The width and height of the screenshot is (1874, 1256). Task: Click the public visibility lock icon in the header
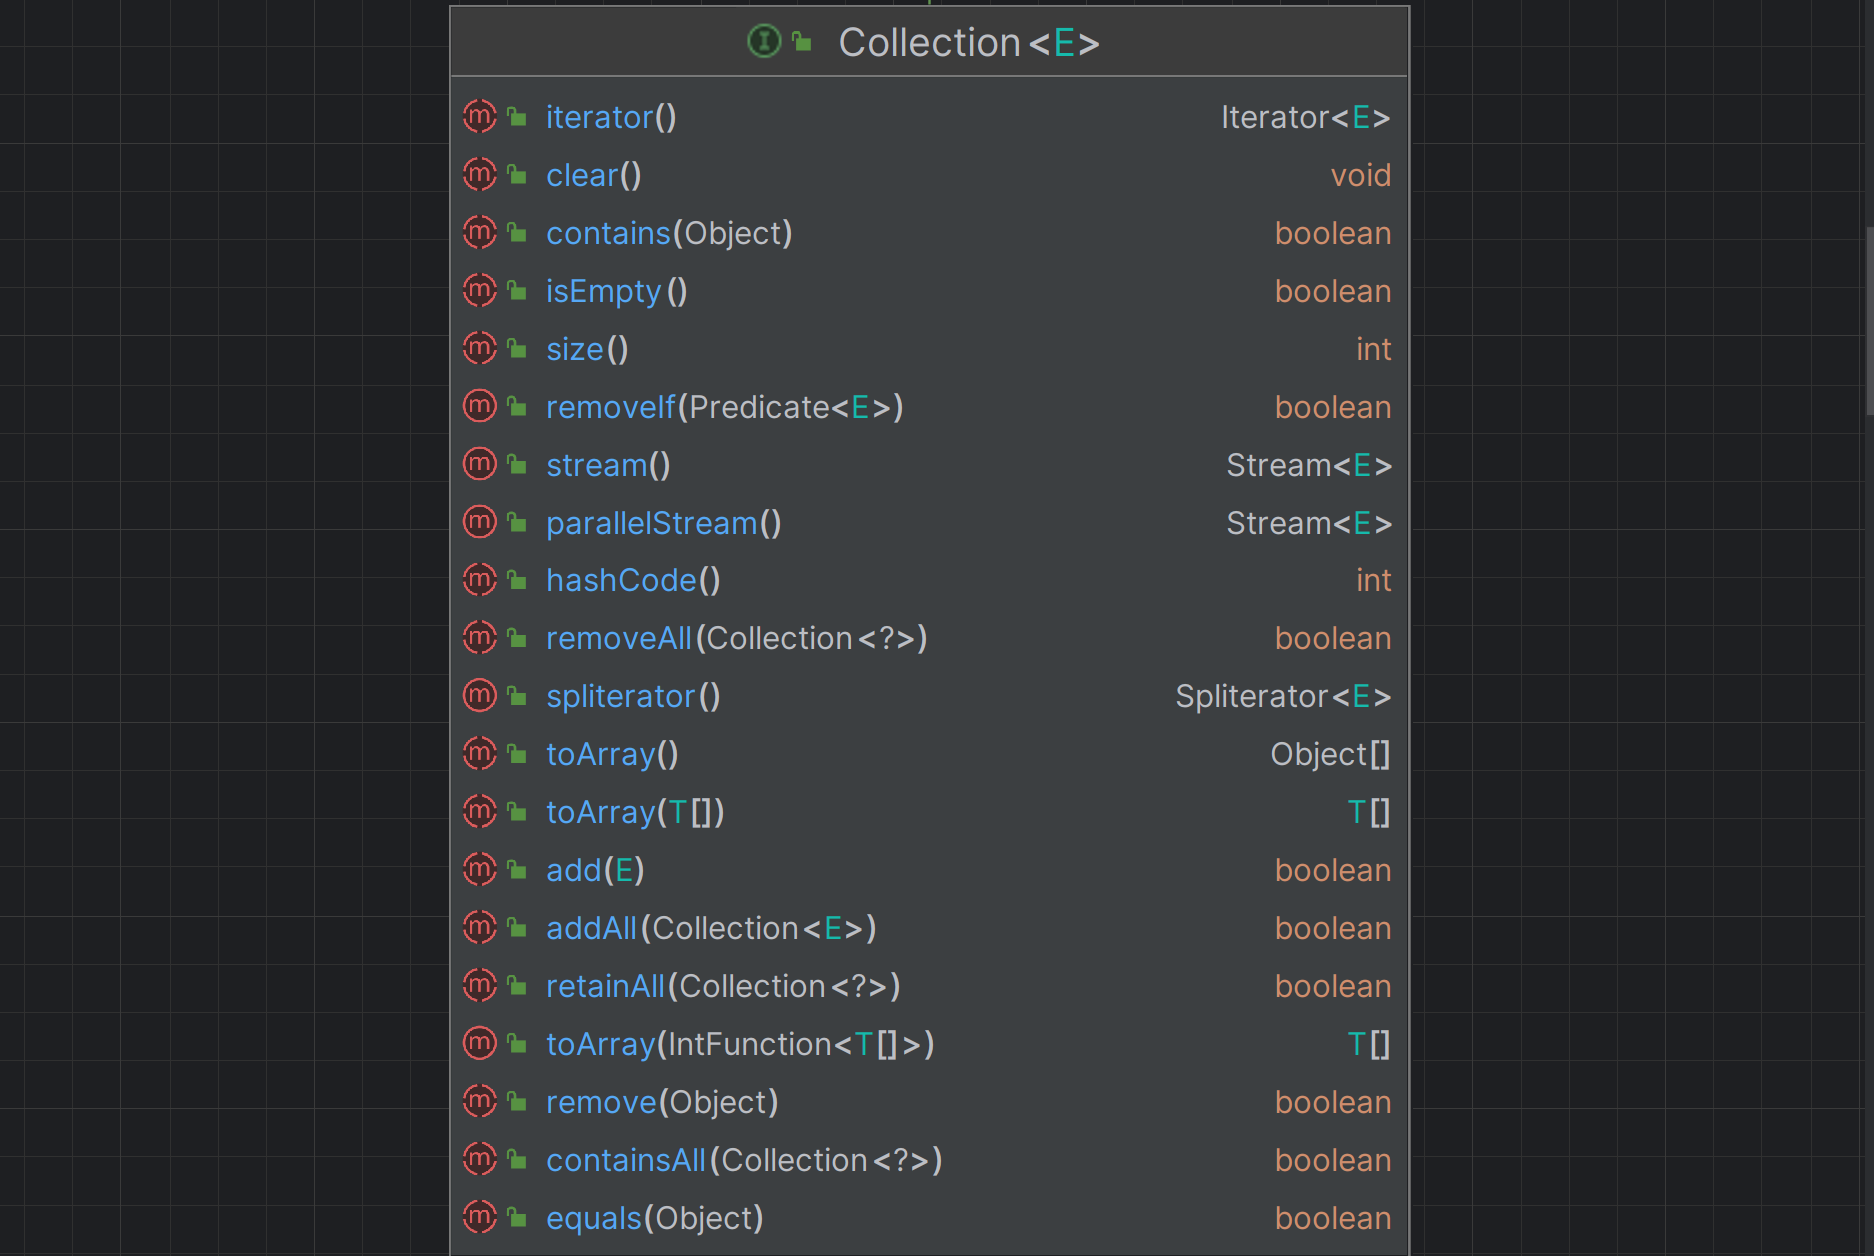pyautogui.click(x=802, y=41)
